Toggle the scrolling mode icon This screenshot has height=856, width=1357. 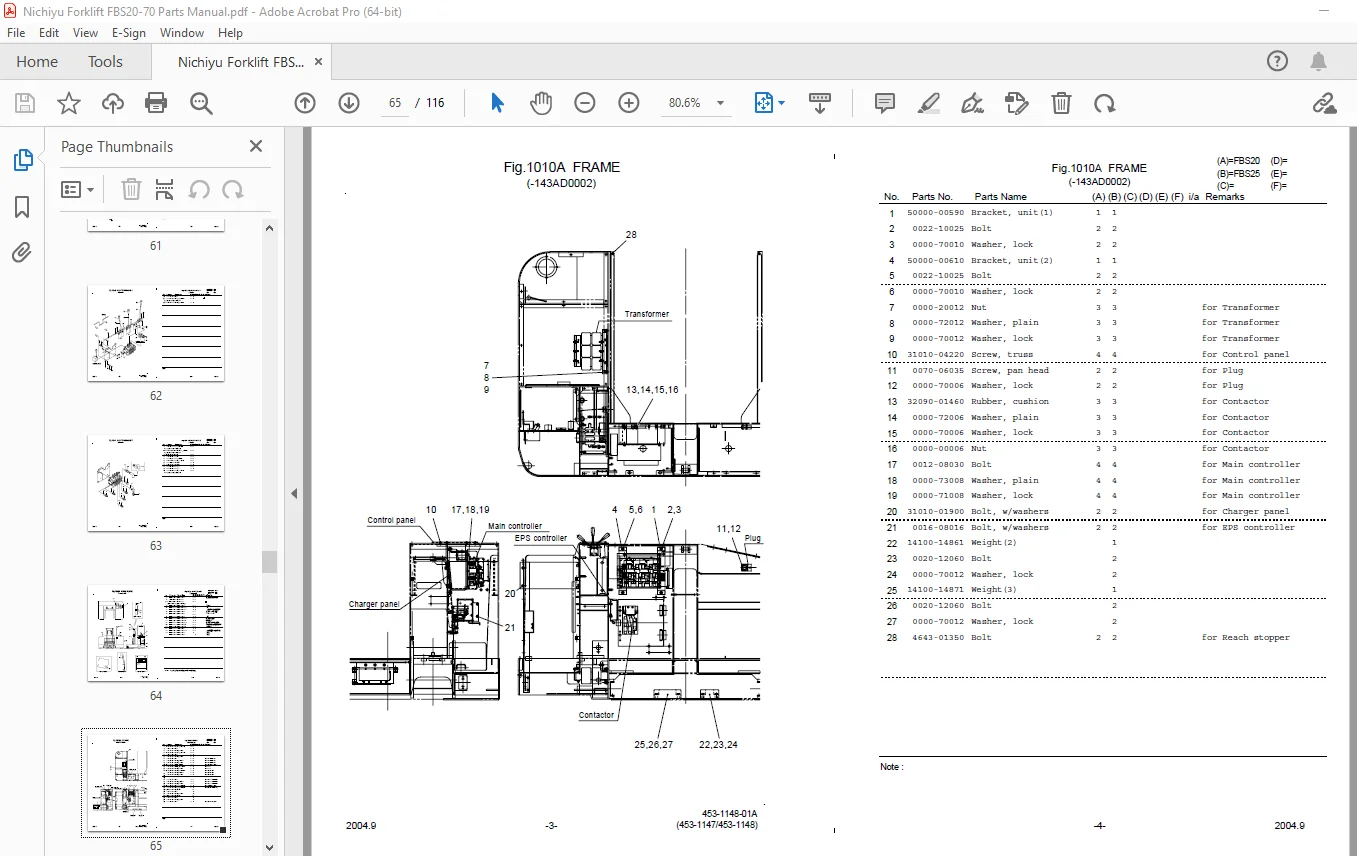[820, 103]
